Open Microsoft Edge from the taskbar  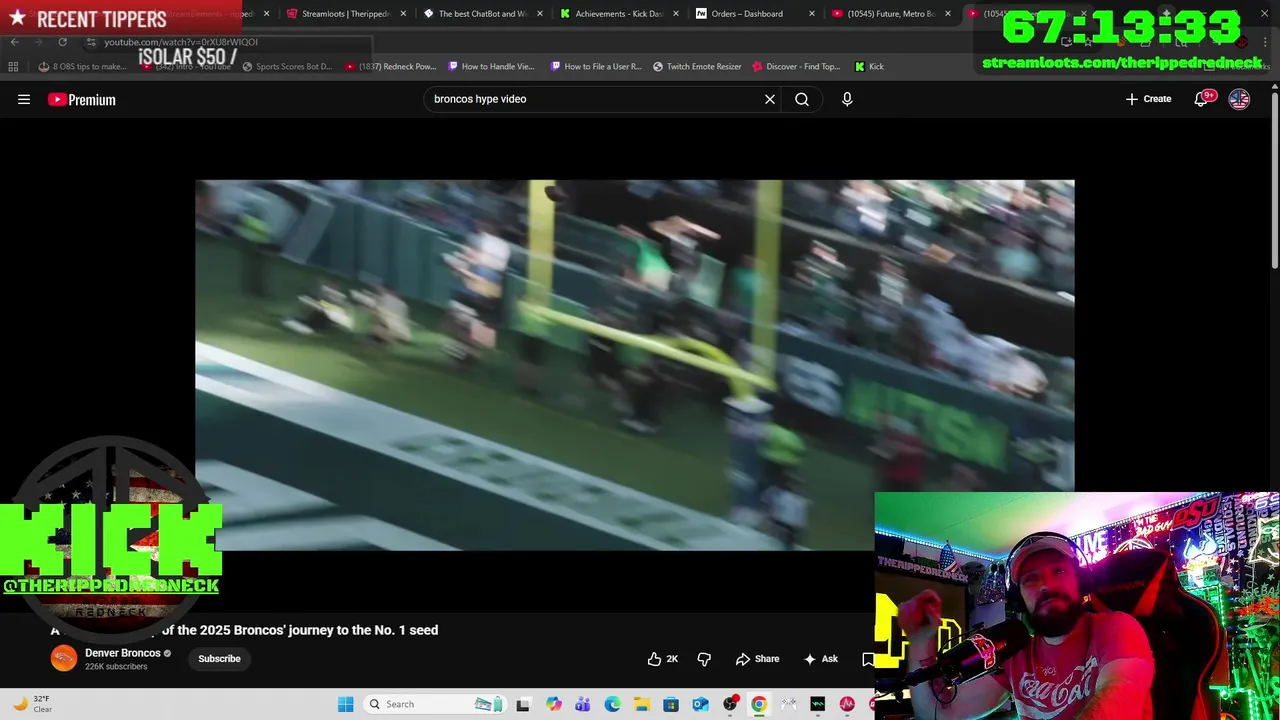[612, 704]
